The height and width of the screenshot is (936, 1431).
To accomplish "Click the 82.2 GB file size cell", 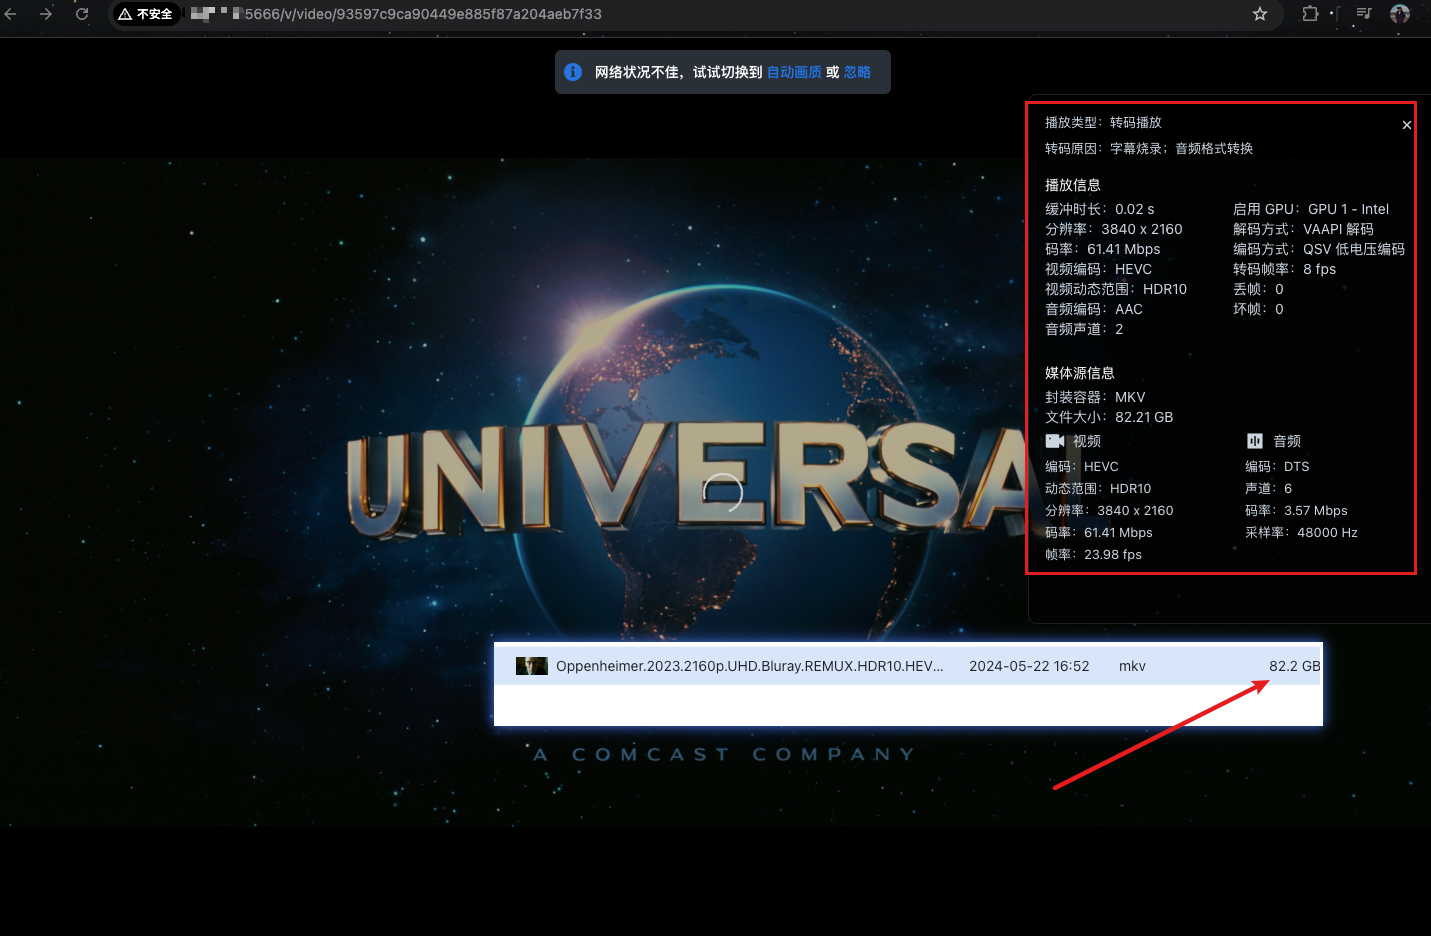I will pyautogui.click(x=1295, y=666).
